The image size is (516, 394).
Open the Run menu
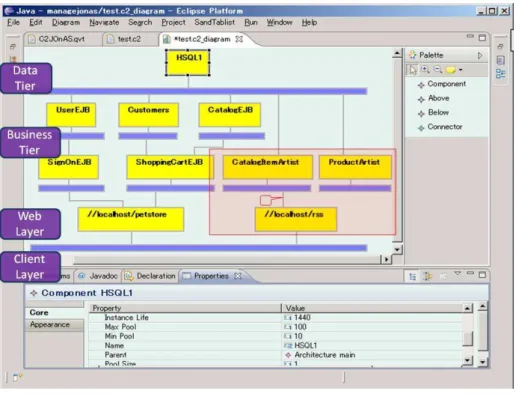click(x=251, y=22)
